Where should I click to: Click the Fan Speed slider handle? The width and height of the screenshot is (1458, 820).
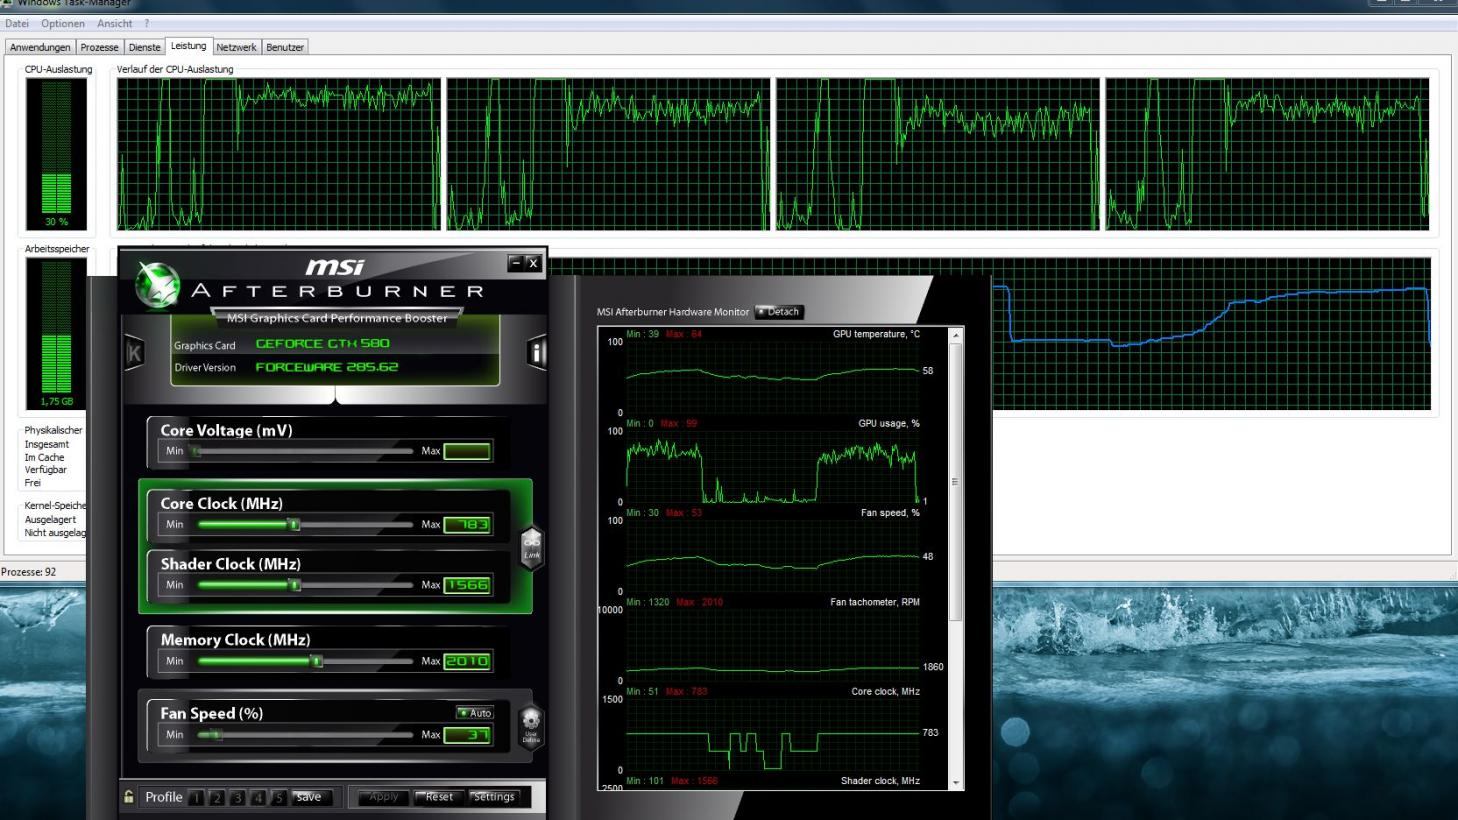[216, 735]
